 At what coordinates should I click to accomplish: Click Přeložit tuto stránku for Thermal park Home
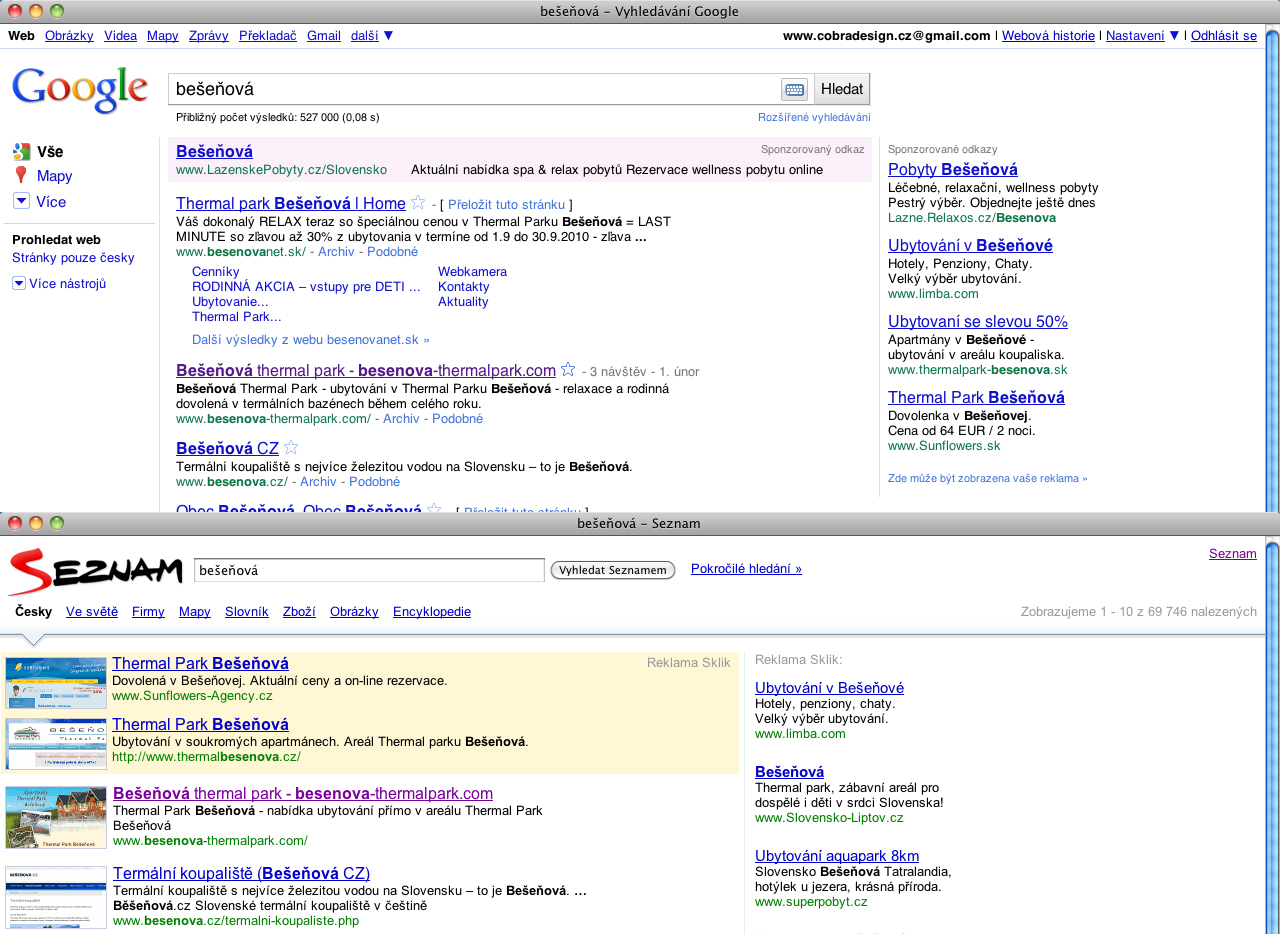(506, 204)
